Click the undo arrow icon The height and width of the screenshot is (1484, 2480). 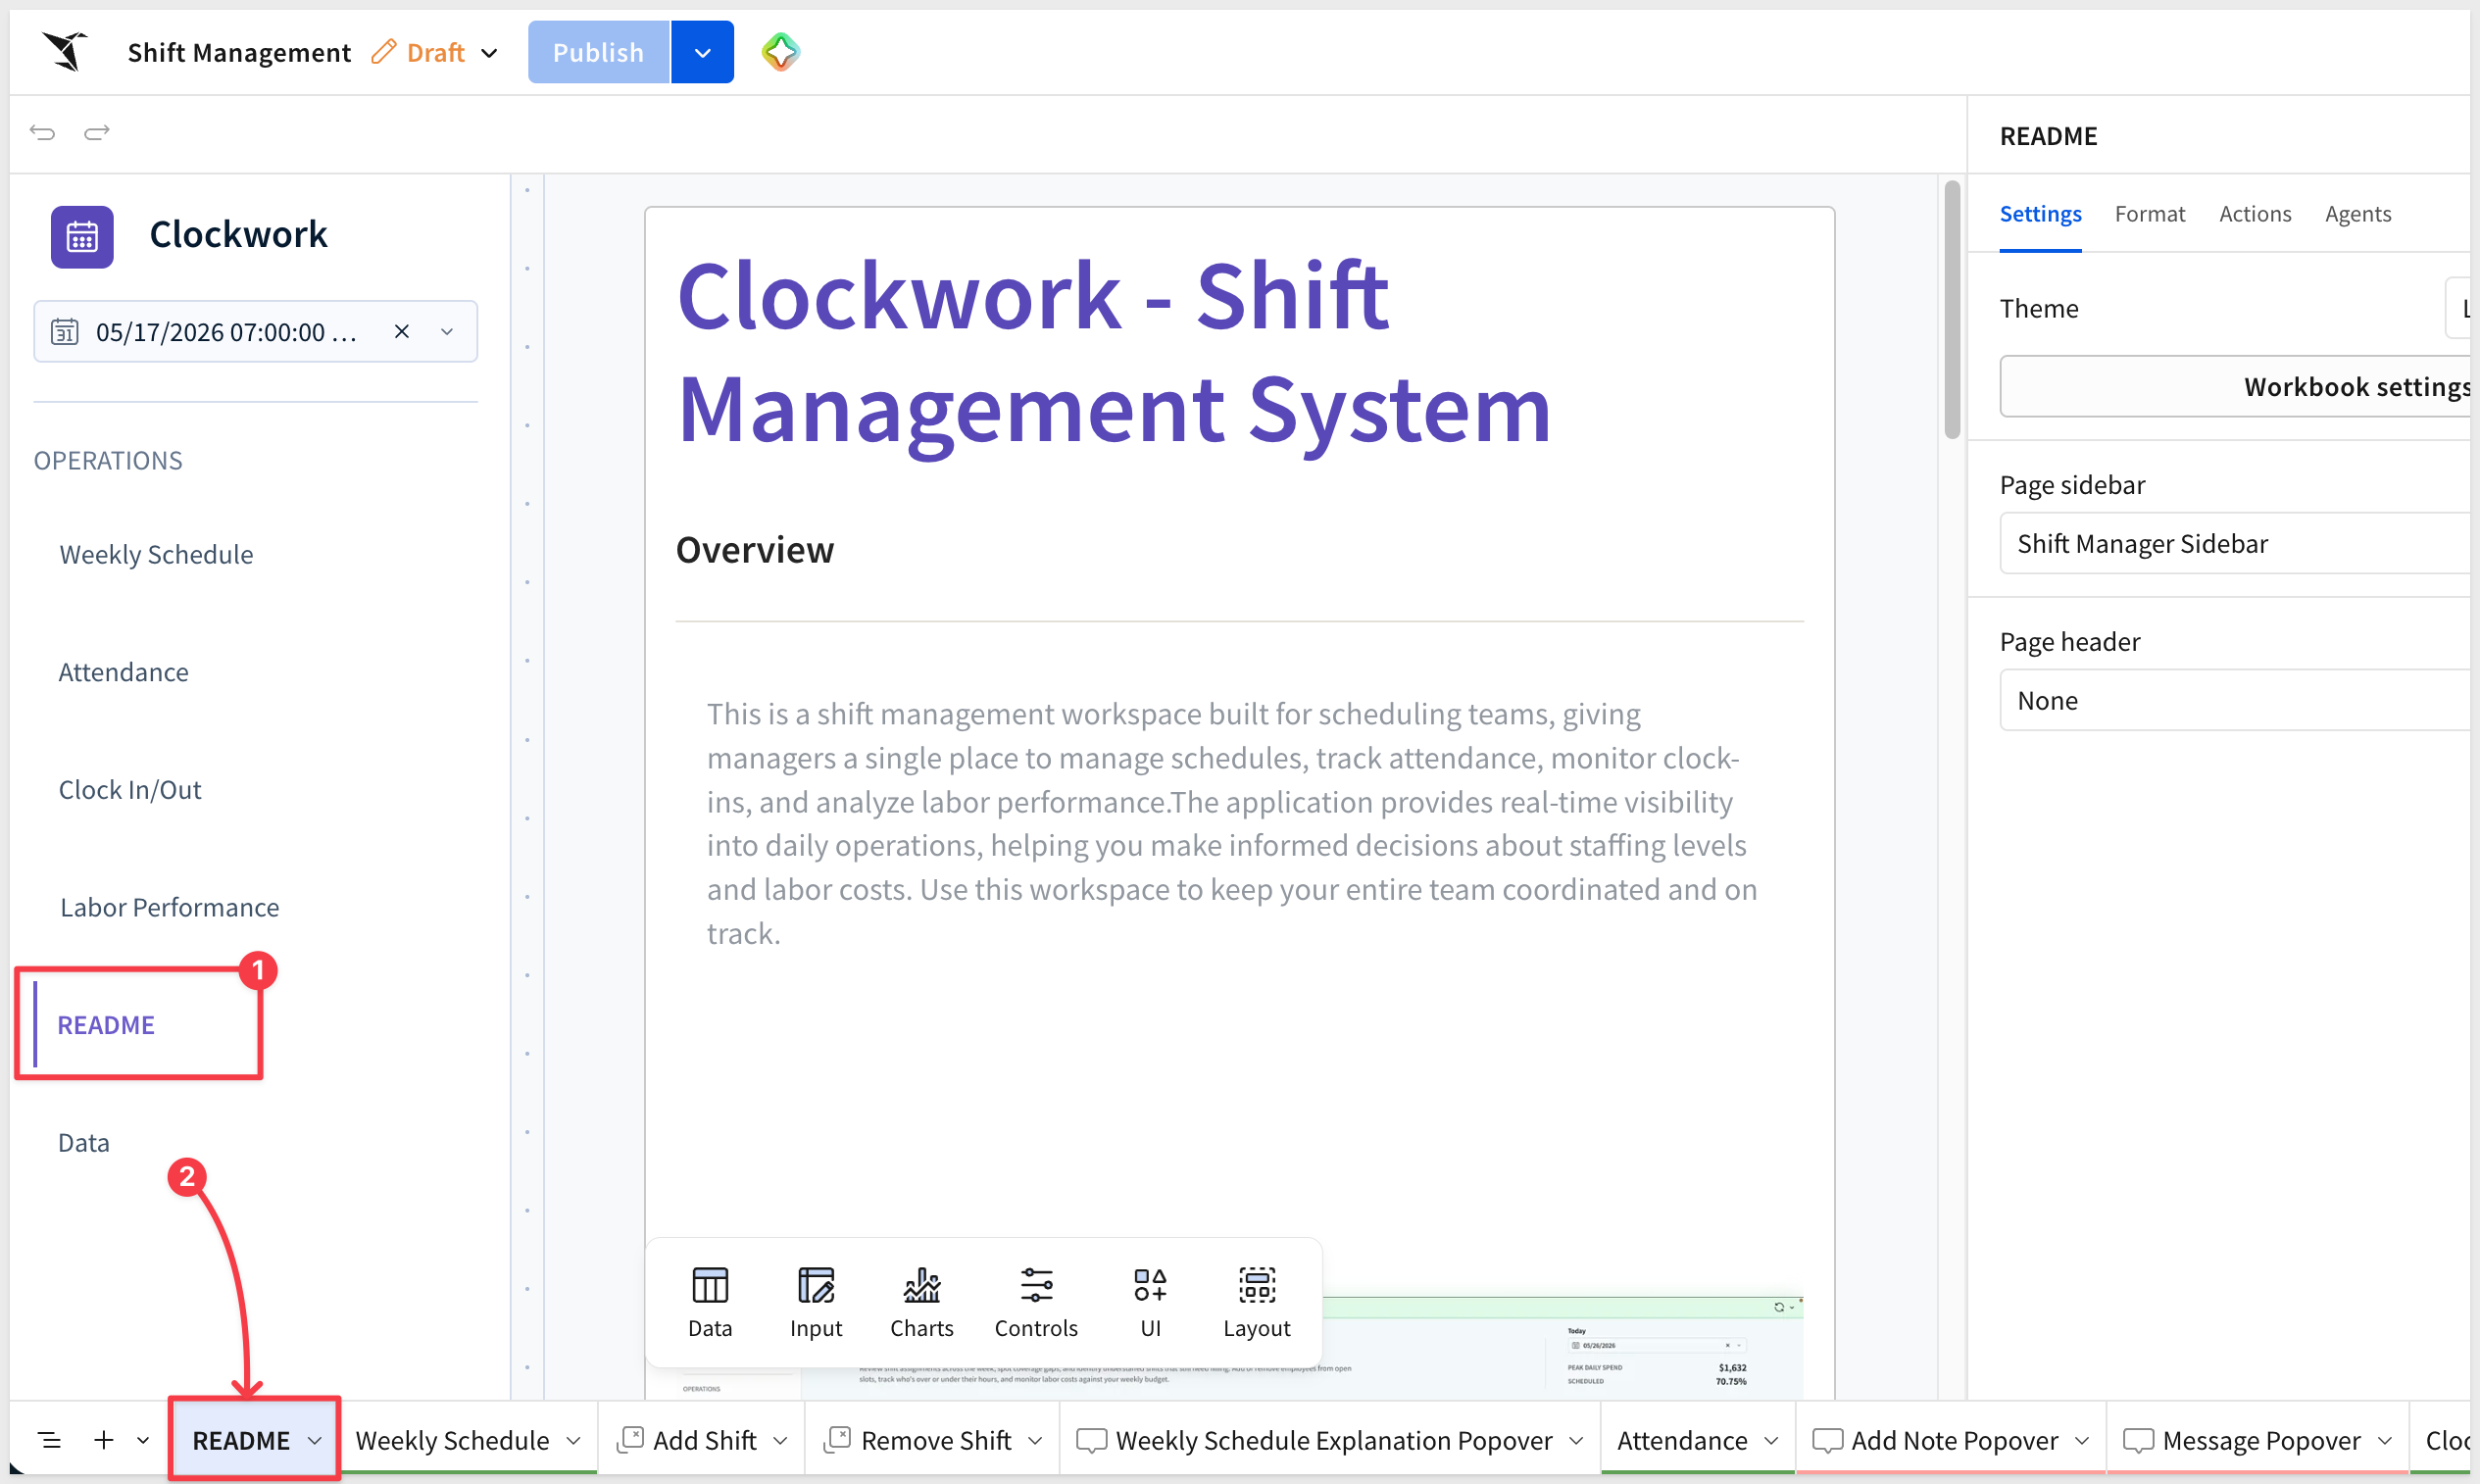coord(42,132)
